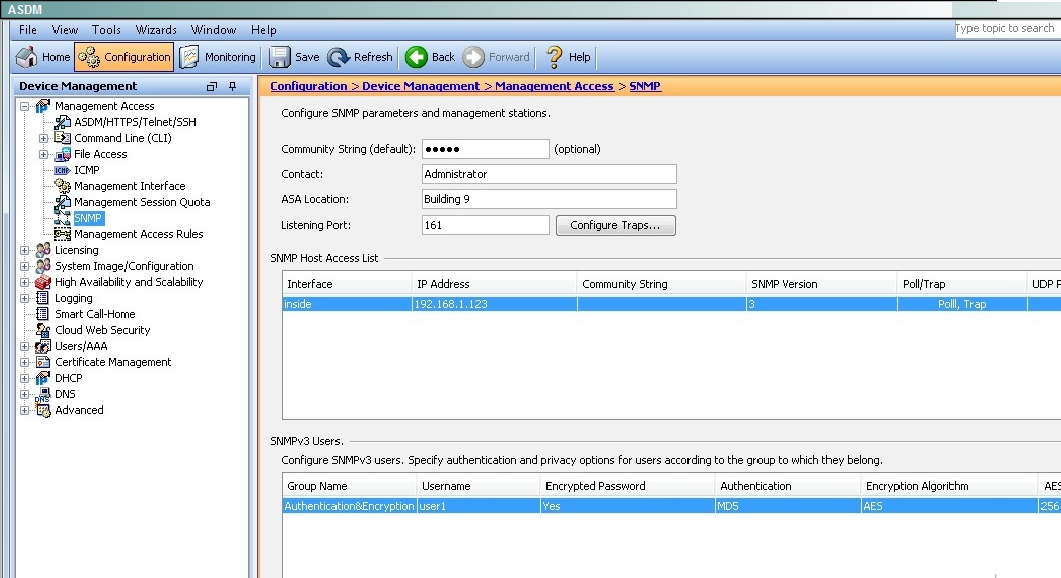
Task: Follow the SNMP breadcrumb link
Action: 645,86
